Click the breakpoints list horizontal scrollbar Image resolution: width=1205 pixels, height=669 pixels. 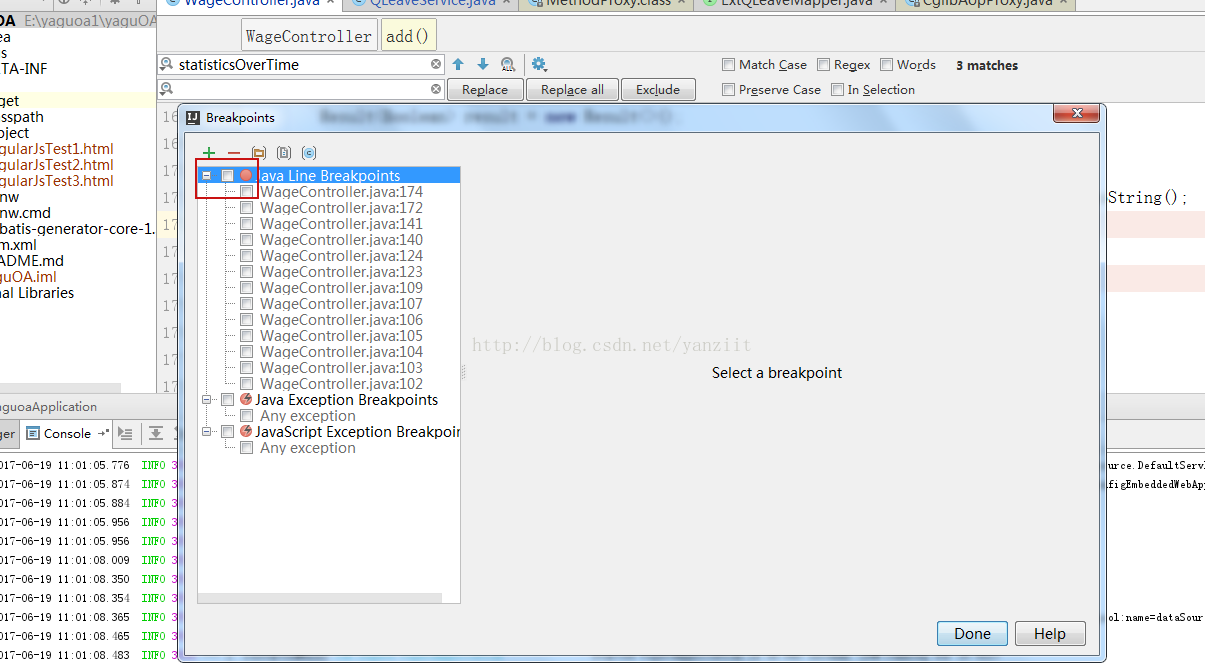(x=320, y=598)
